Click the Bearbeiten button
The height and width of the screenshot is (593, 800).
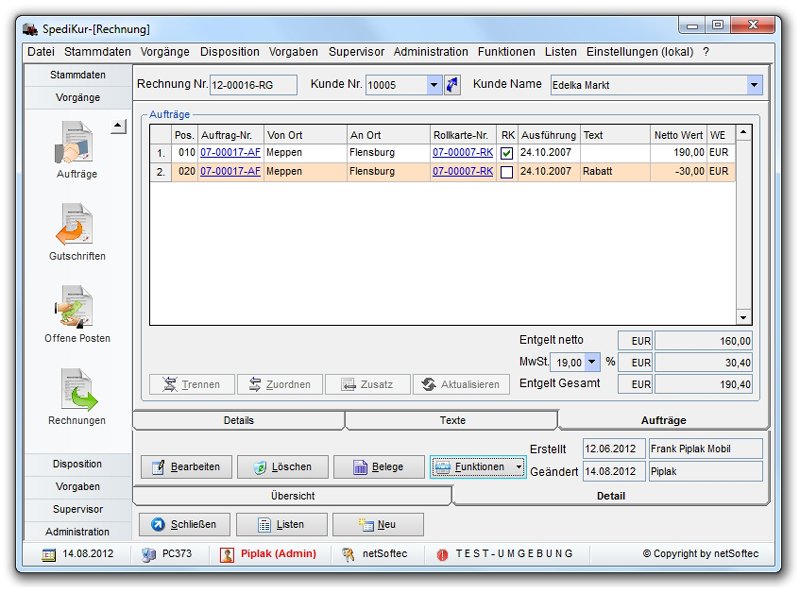click(186, 467)
